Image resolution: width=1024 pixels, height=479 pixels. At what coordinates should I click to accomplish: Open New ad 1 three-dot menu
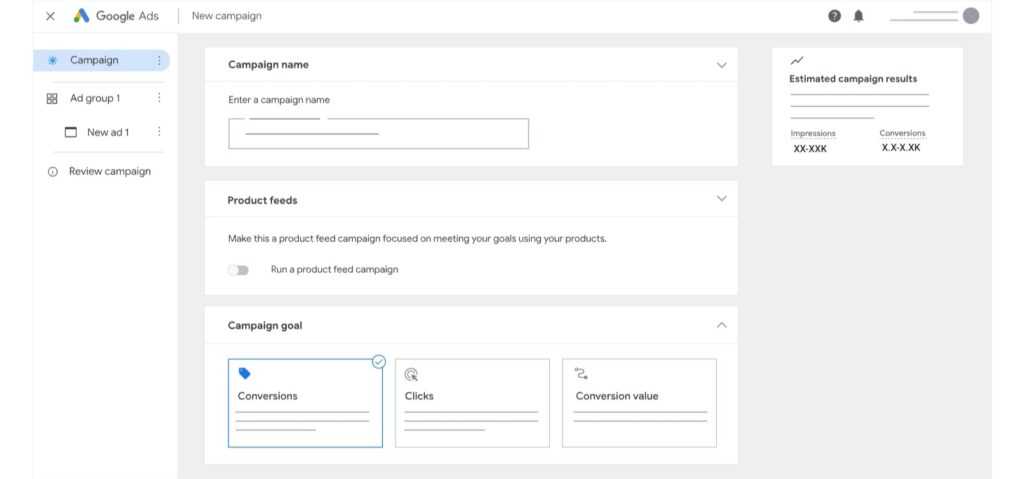point(159,132)
